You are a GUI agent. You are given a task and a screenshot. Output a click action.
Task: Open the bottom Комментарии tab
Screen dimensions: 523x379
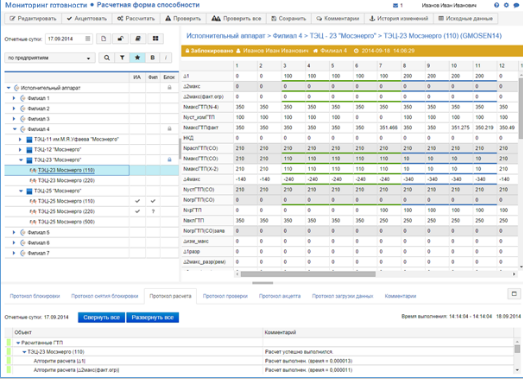(x=400, y=296)
